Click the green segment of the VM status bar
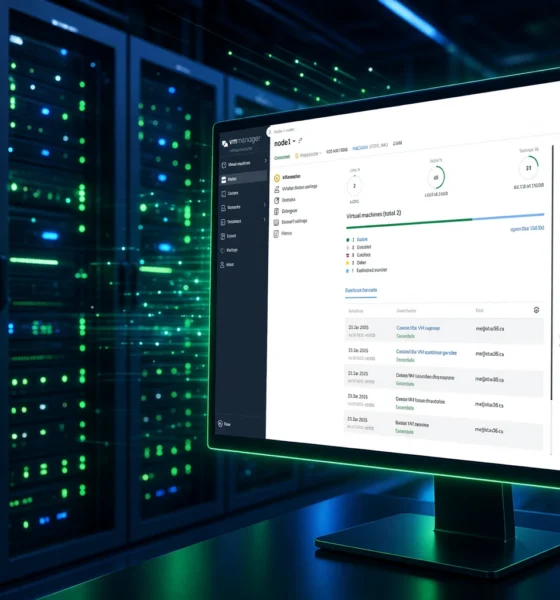The height and width of the screenshot is (600, 560). click(409, 223)
